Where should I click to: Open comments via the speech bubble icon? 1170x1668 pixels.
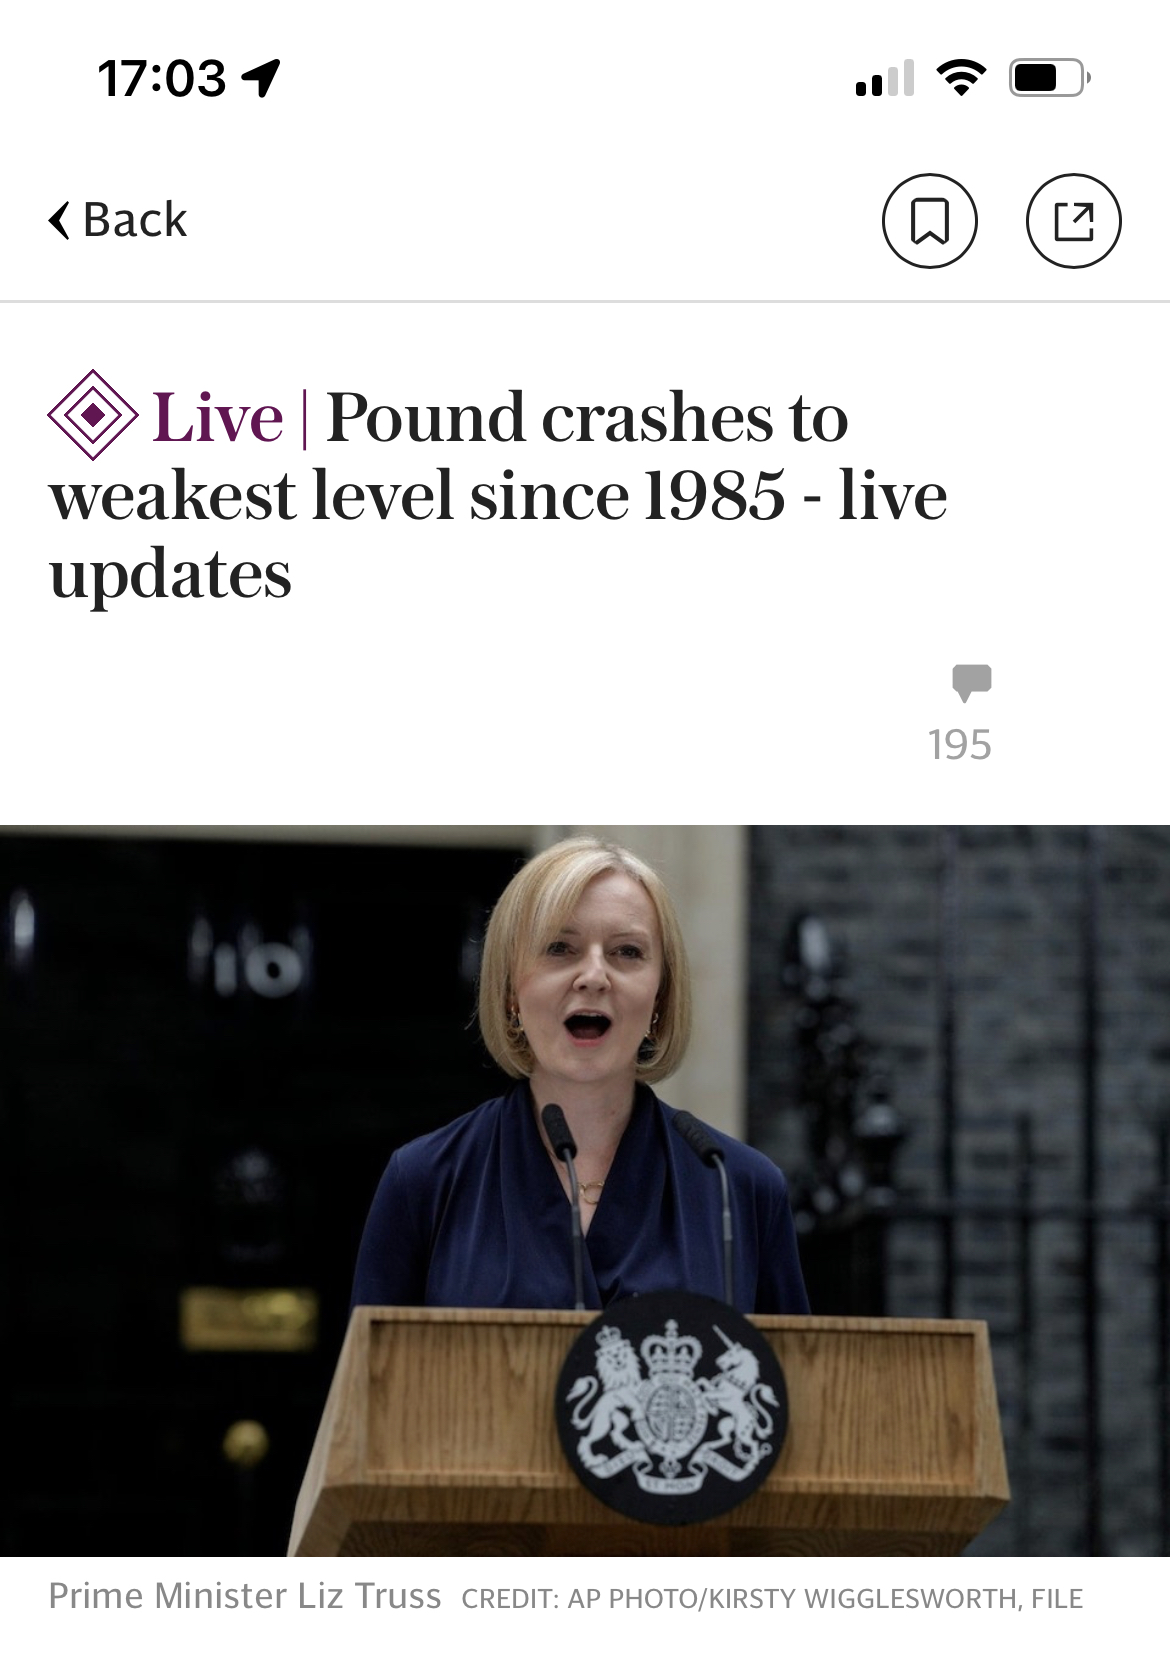971,682
